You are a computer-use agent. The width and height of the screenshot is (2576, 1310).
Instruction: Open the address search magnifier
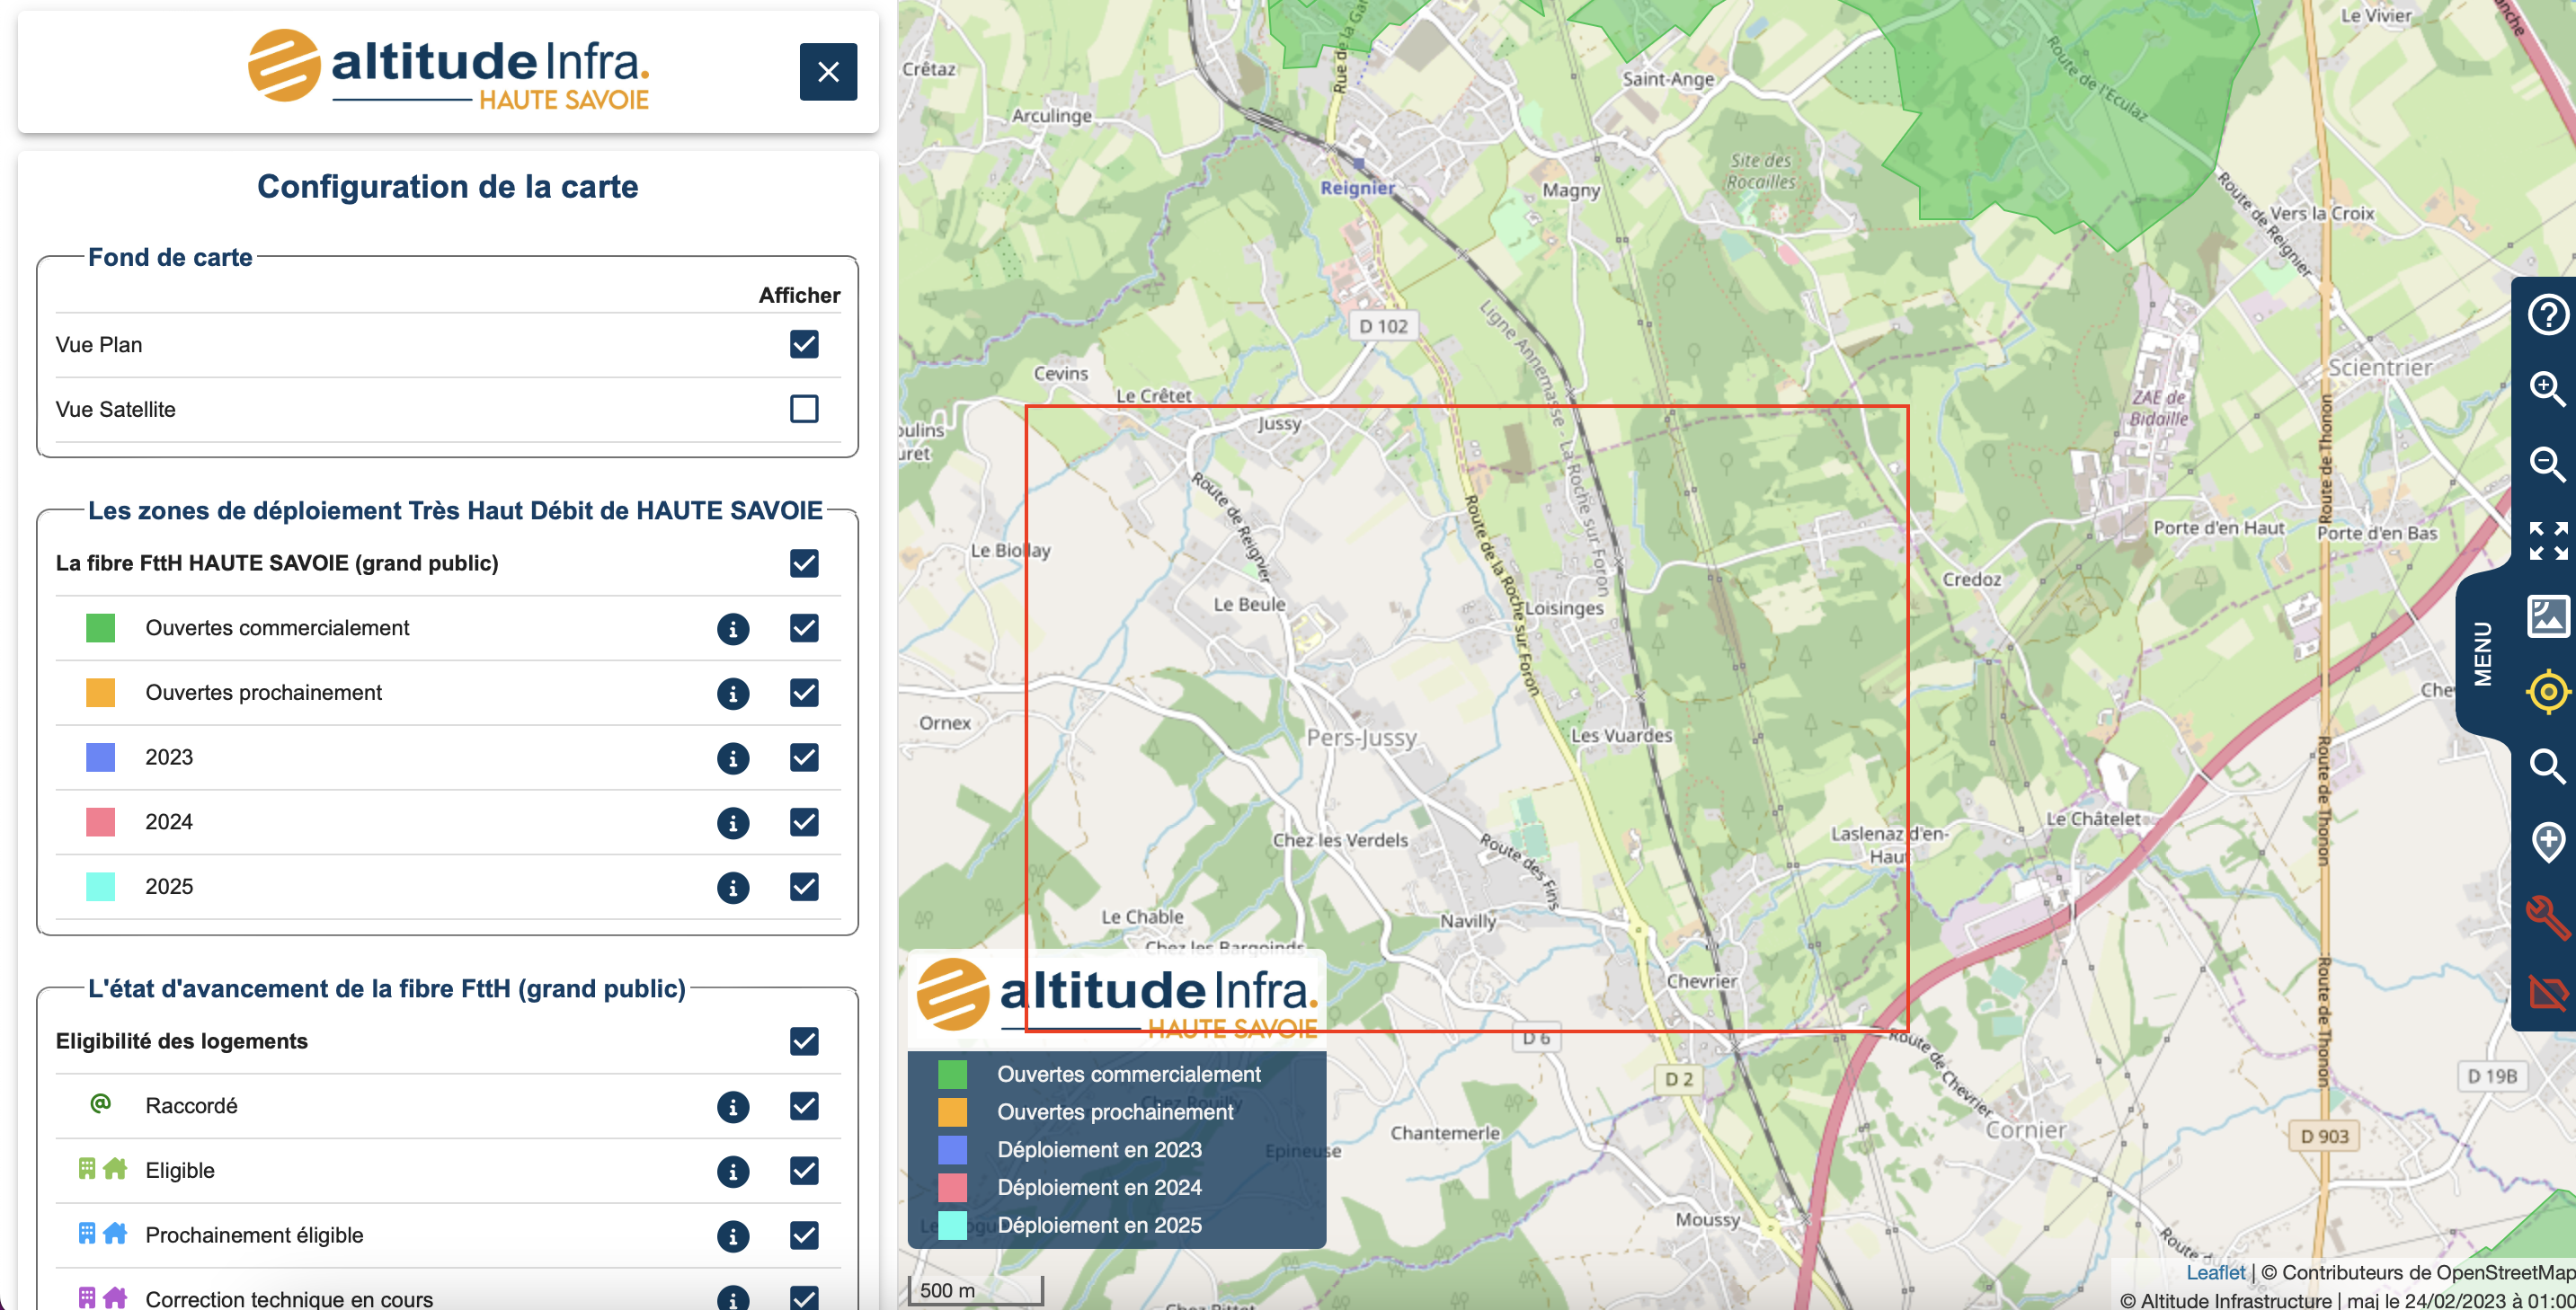(2546, 767)
